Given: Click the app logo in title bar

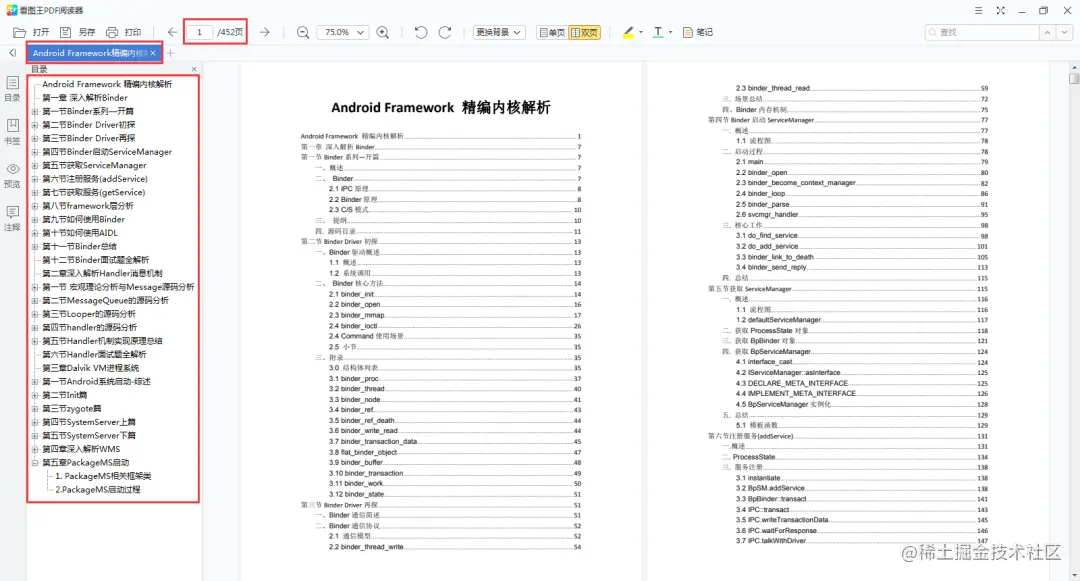Looking at the screenshot, I should [x=11, y=10].
